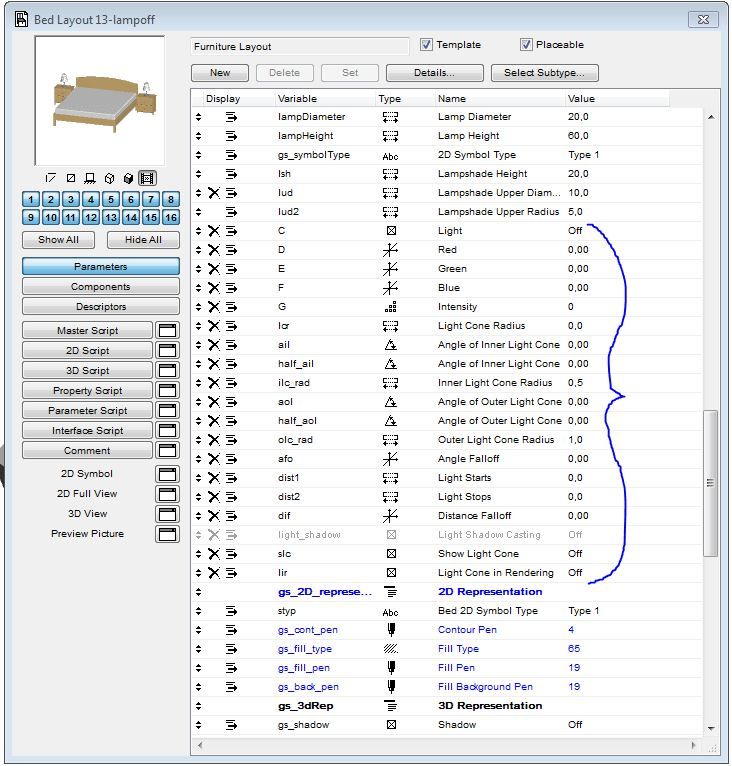The height and width of the screenshot is (766, 732).
Task: Click reorder arrows for lampDiameter row
Action: coord(198,117)
